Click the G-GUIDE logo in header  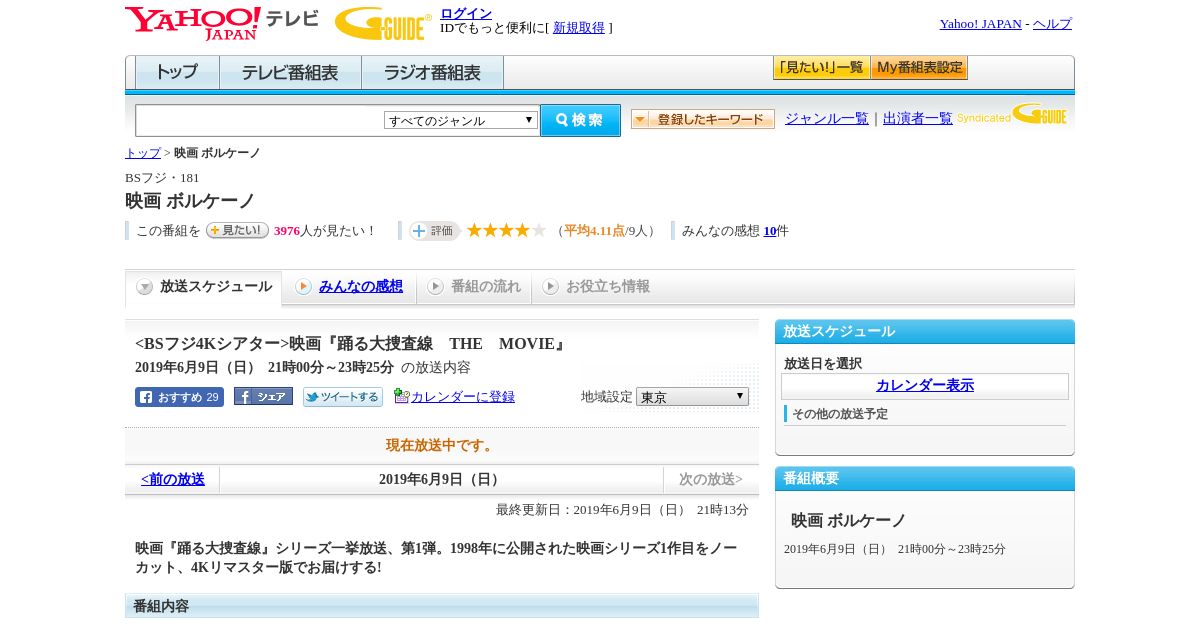(383, 23)
